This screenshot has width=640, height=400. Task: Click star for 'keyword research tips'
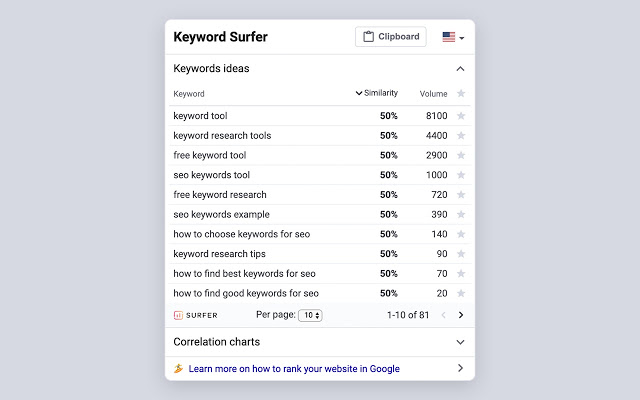tap(461, 254)
